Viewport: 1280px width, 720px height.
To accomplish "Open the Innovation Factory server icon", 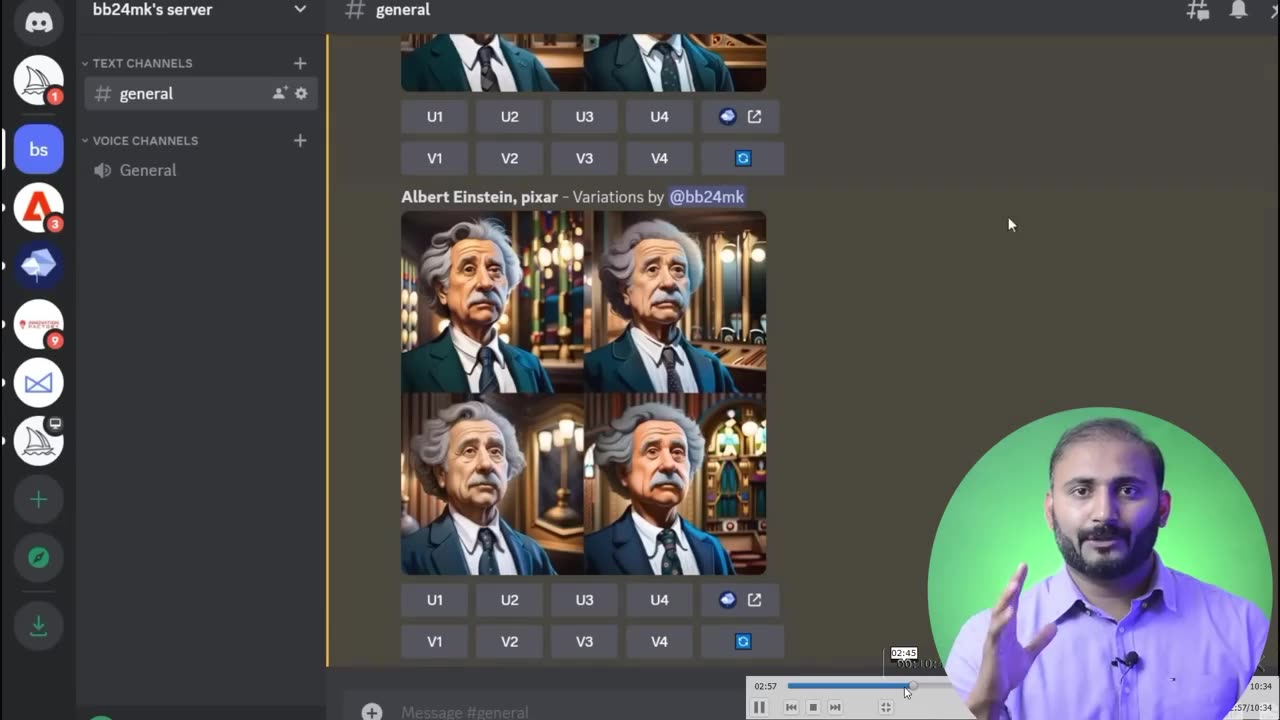I will 38,324.
